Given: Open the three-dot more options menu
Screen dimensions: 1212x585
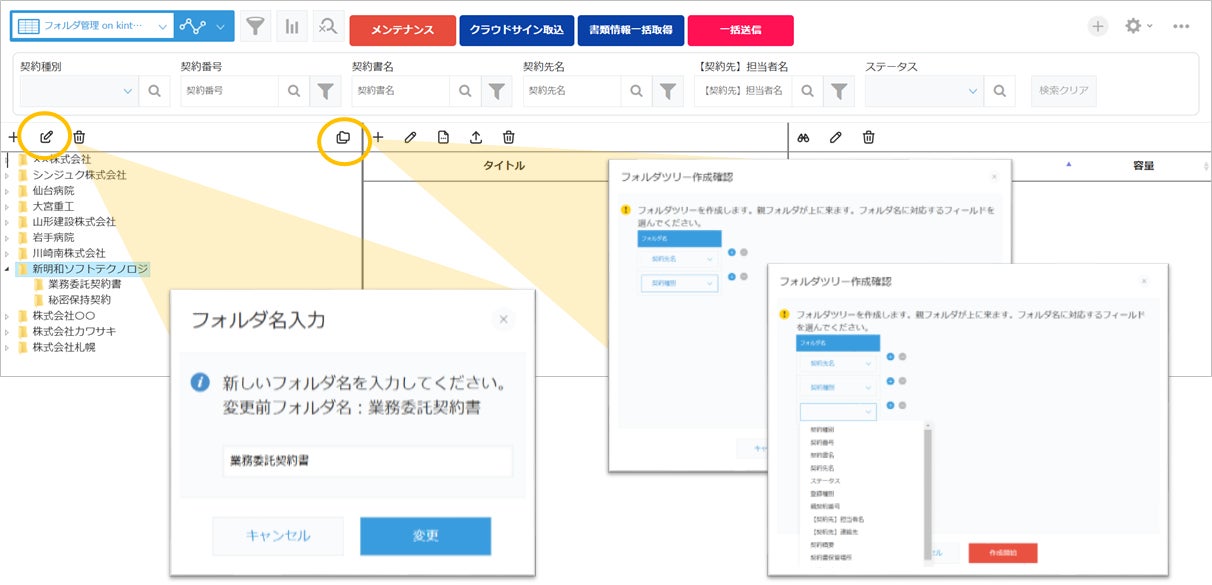Looking at the screenshot, I should [1181, 27].
